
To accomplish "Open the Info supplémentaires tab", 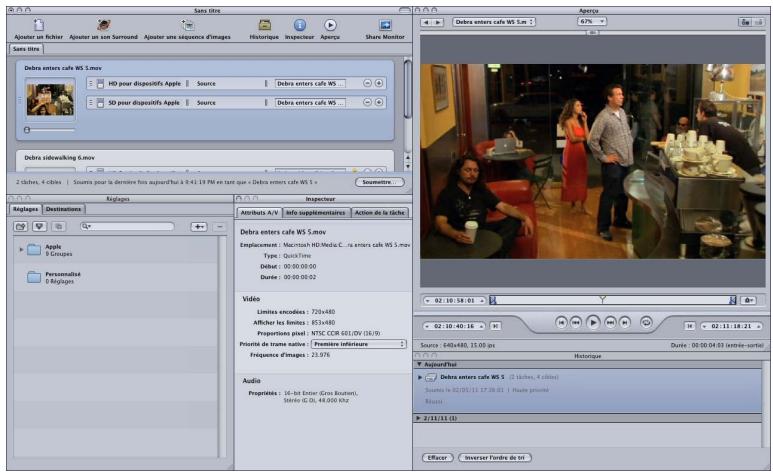I will point(315,213).
